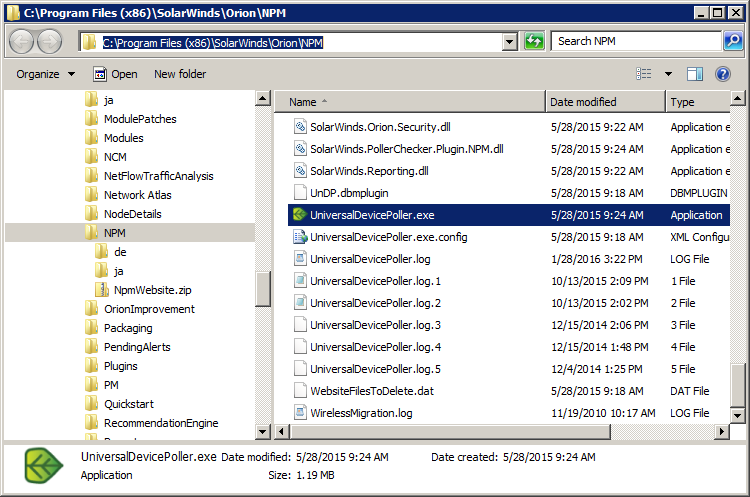
Task: Click the UniversalDevicePoller.exe green leaf icon
Action: click(300, 215)
